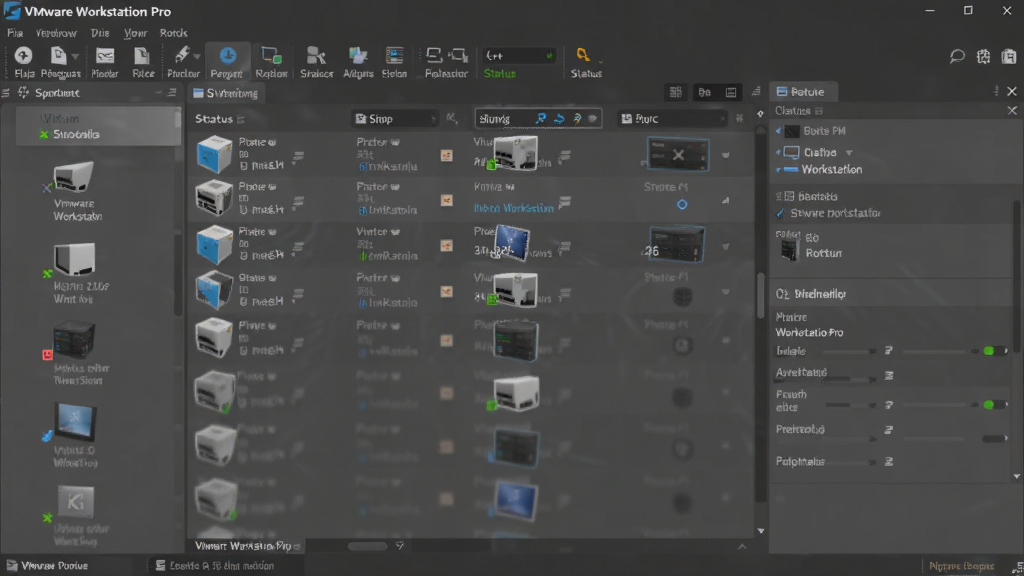This screenshot has height=576, width=1024.
Task: Open the Diis menu
Action: coord(100,33)
